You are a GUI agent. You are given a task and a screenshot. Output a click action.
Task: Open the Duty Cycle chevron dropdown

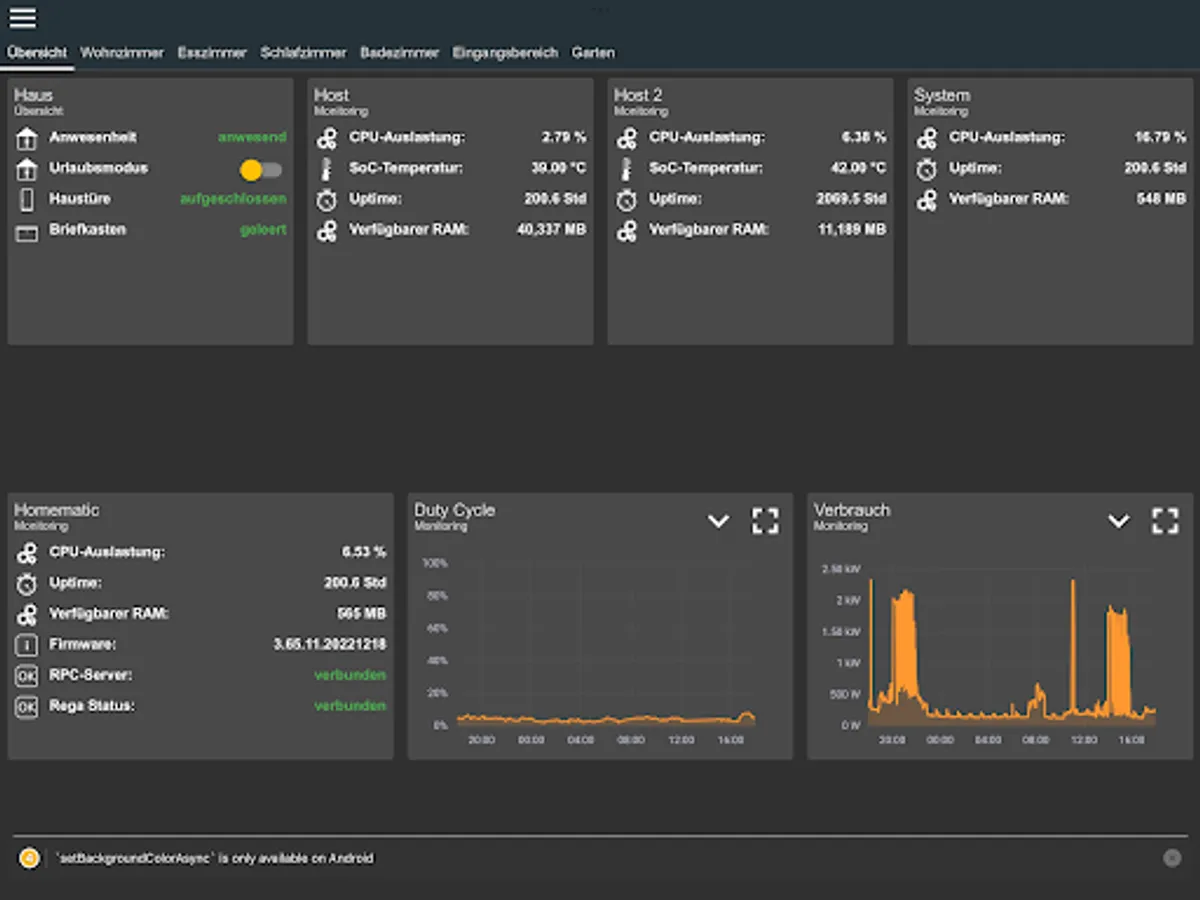coord(718,521)
